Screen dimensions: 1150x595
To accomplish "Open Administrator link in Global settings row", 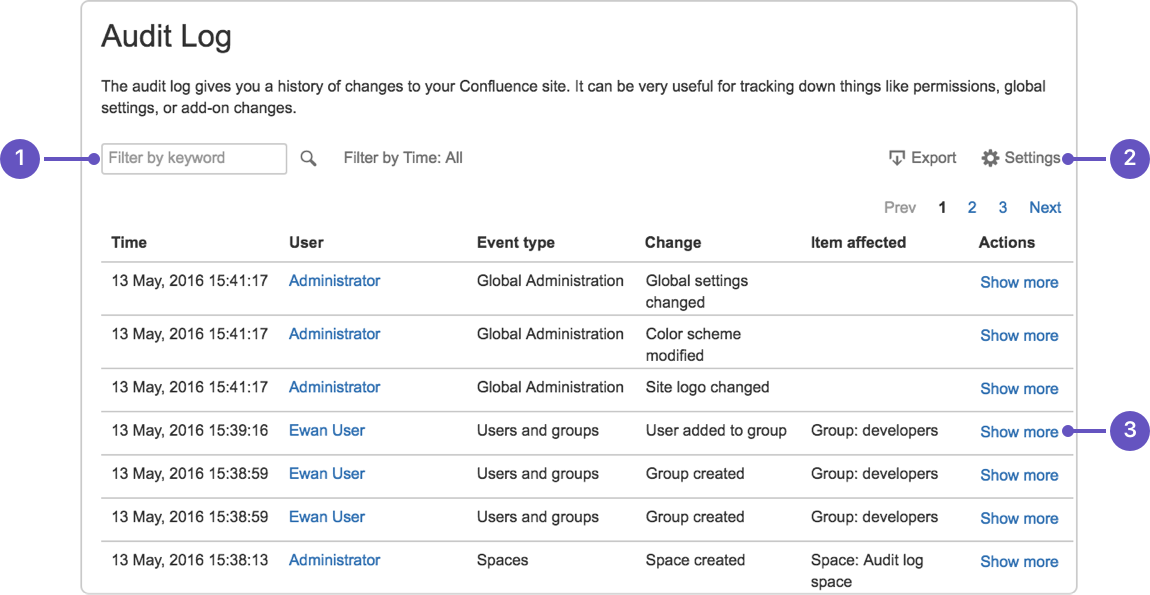I will 334,281.
